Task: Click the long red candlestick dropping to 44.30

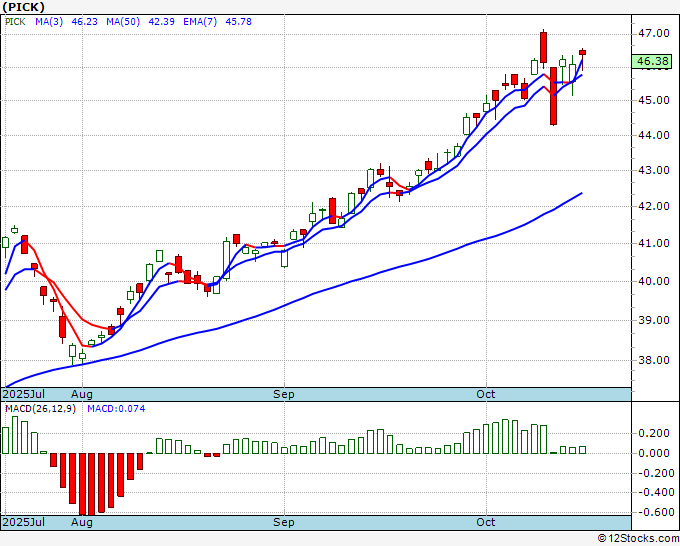Action: (553, 96)
